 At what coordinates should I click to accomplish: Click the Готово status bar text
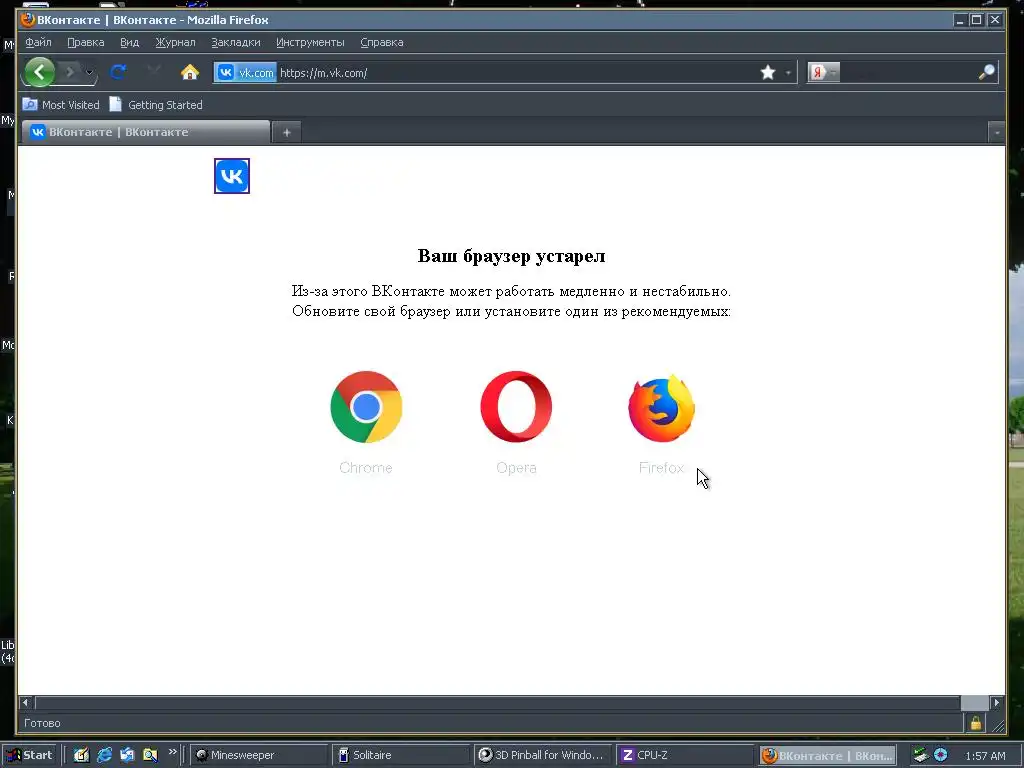[42, 723]
